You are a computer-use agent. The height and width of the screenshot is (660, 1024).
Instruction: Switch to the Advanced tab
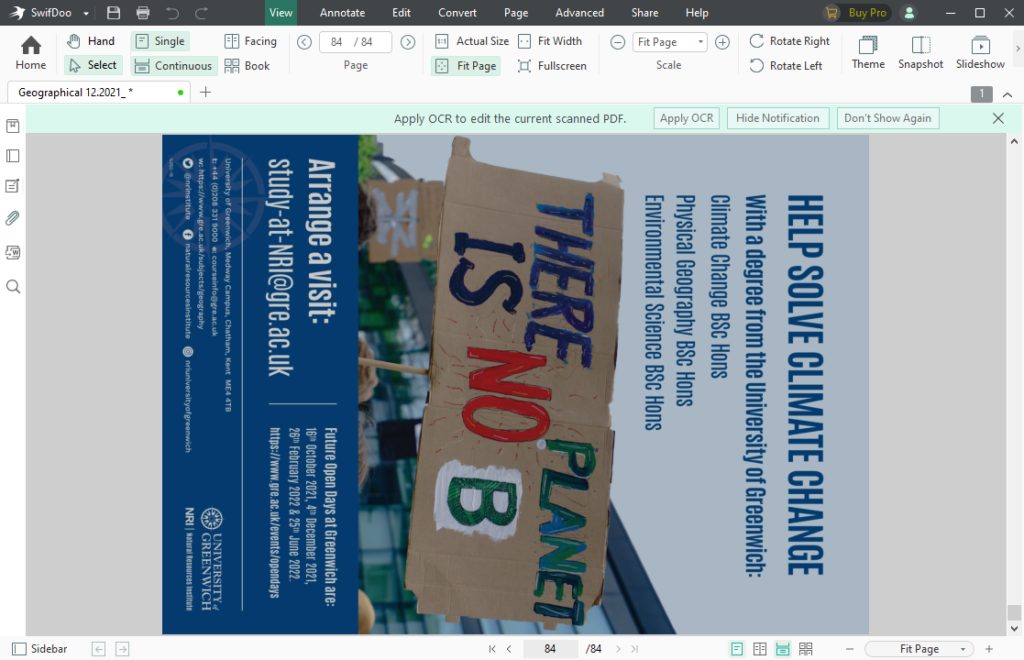pos(579,12)
